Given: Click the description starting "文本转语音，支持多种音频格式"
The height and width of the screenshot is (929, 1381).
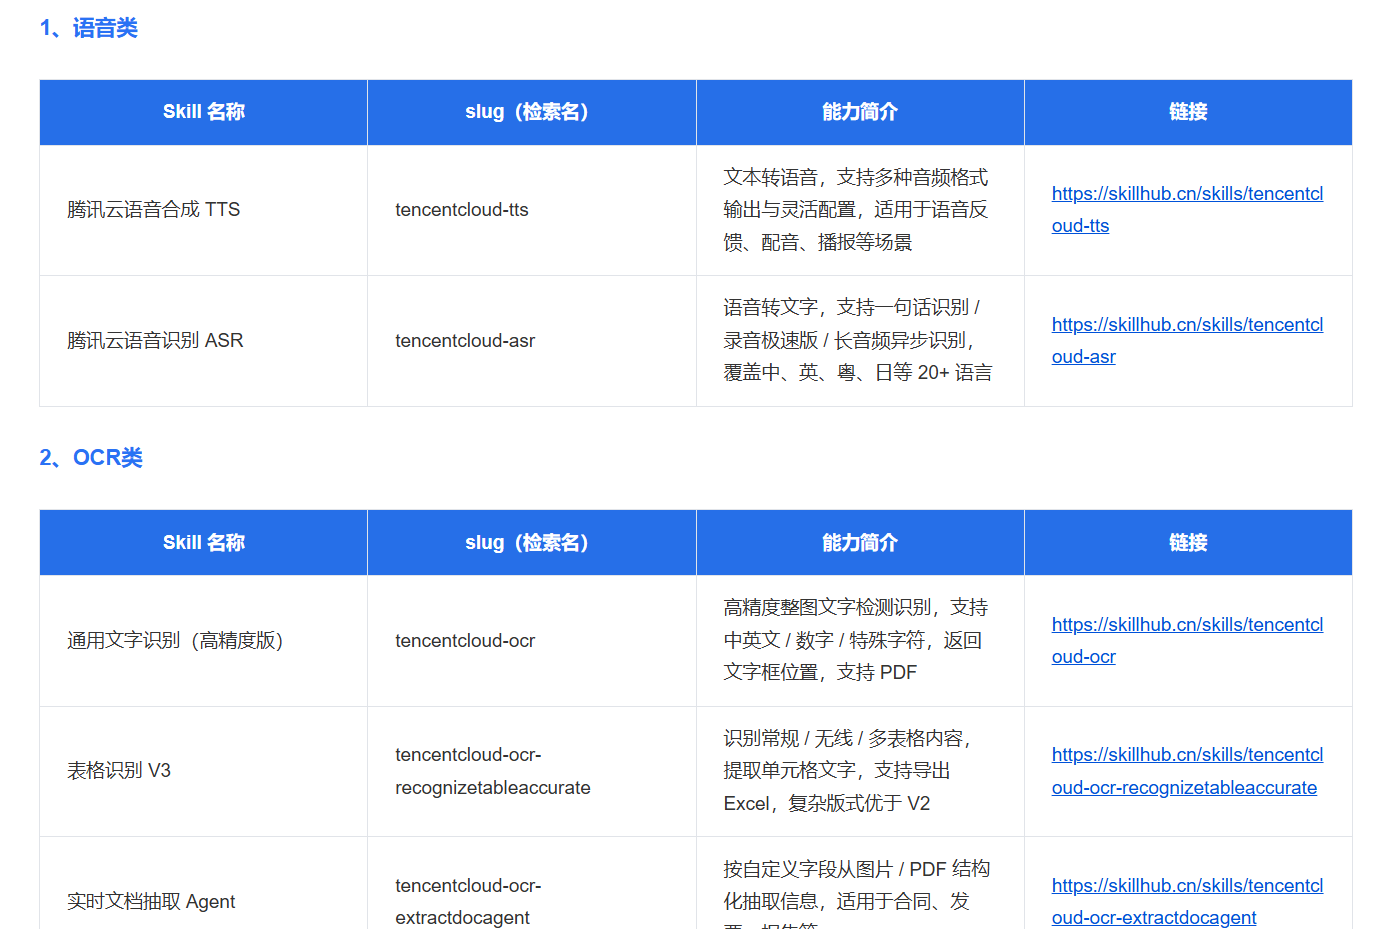Looking at the screenshot, I should point(857,210).
